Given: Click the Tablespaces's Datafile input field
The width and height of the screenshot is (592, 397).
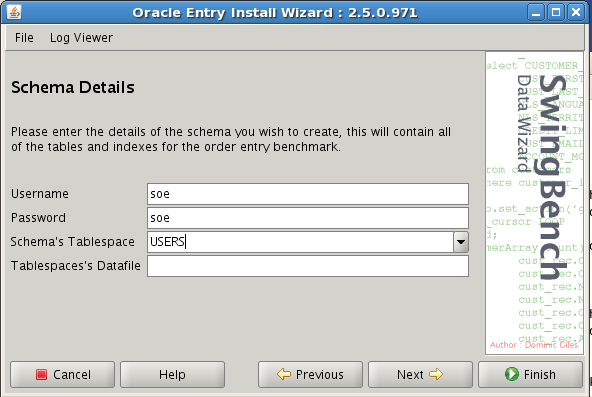Looking at the screenshot, I should [x=308, y=266].
